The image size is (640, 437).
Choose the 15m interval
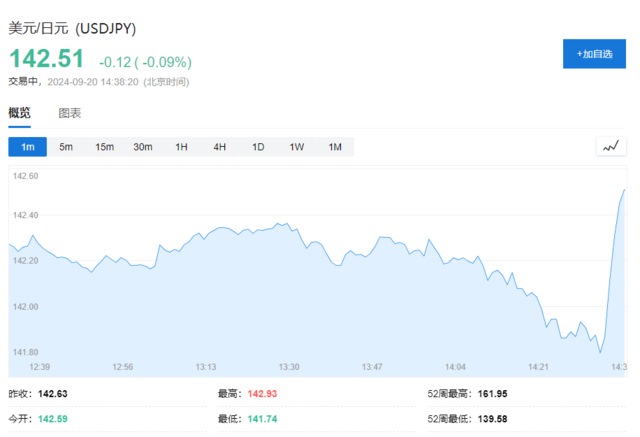tap(104, 147)
